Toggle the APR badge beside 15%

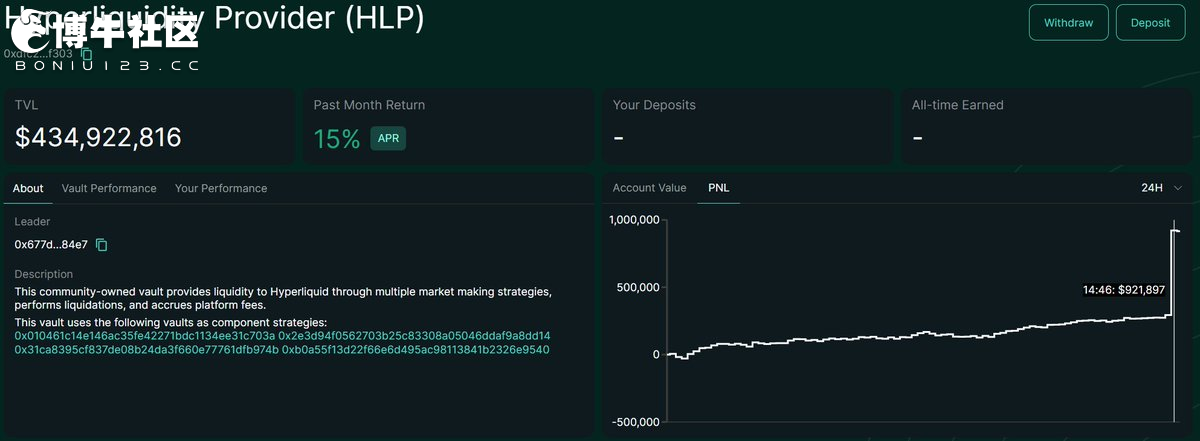coord(388,138)
